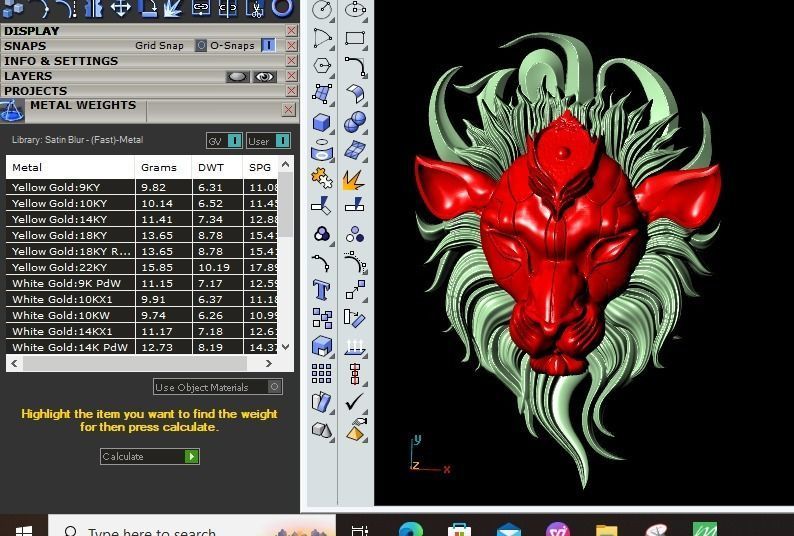Click the orange Explode icon
The width and height of the screenshot is (794, 536).
354,180
